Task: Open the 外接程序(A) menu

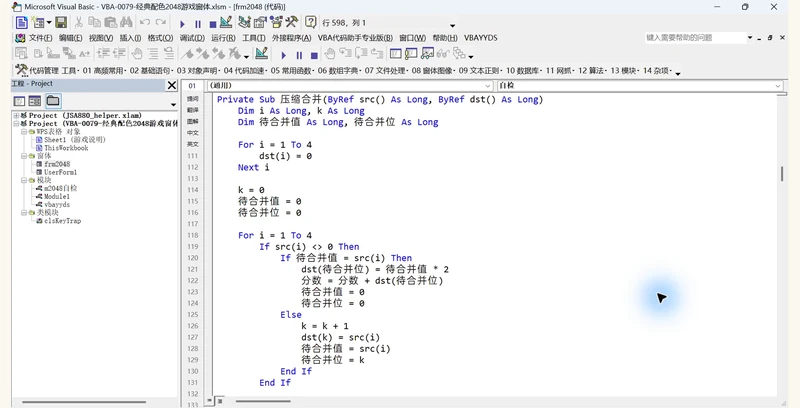Action: [x=291, y=38]
